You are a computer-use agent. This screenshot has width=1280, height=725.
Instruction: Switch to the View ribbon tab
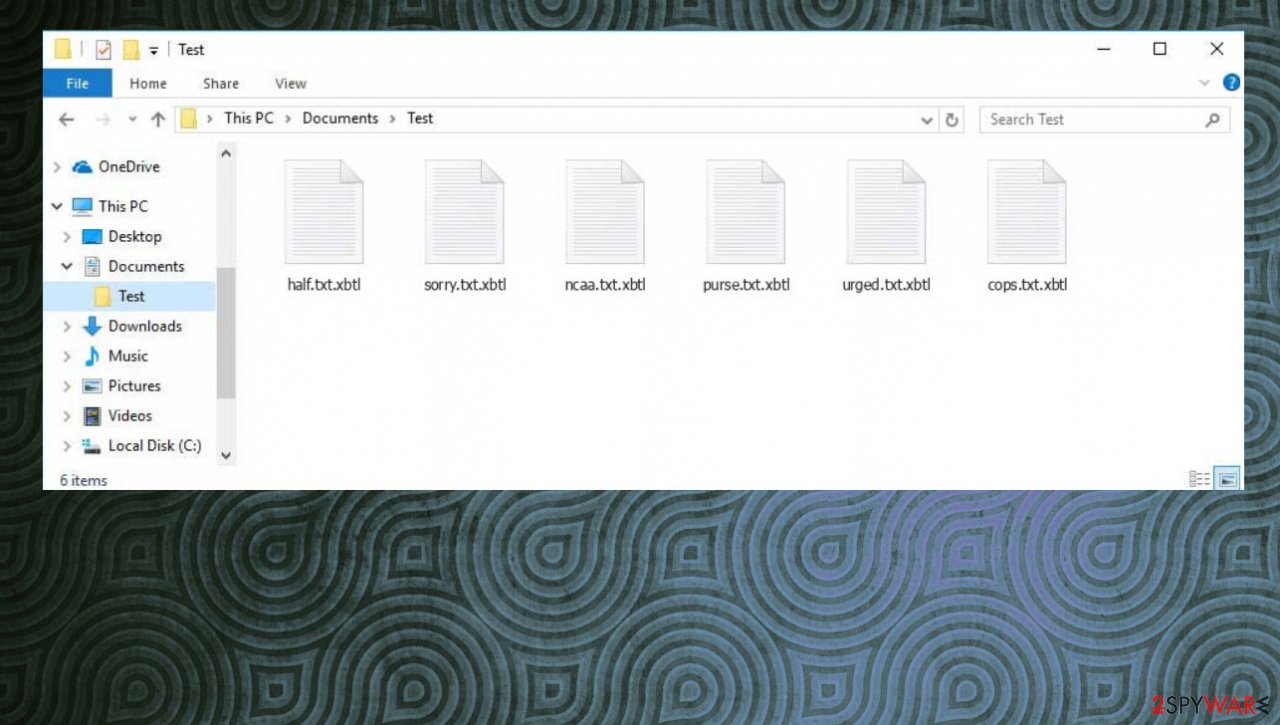point(290,84)
